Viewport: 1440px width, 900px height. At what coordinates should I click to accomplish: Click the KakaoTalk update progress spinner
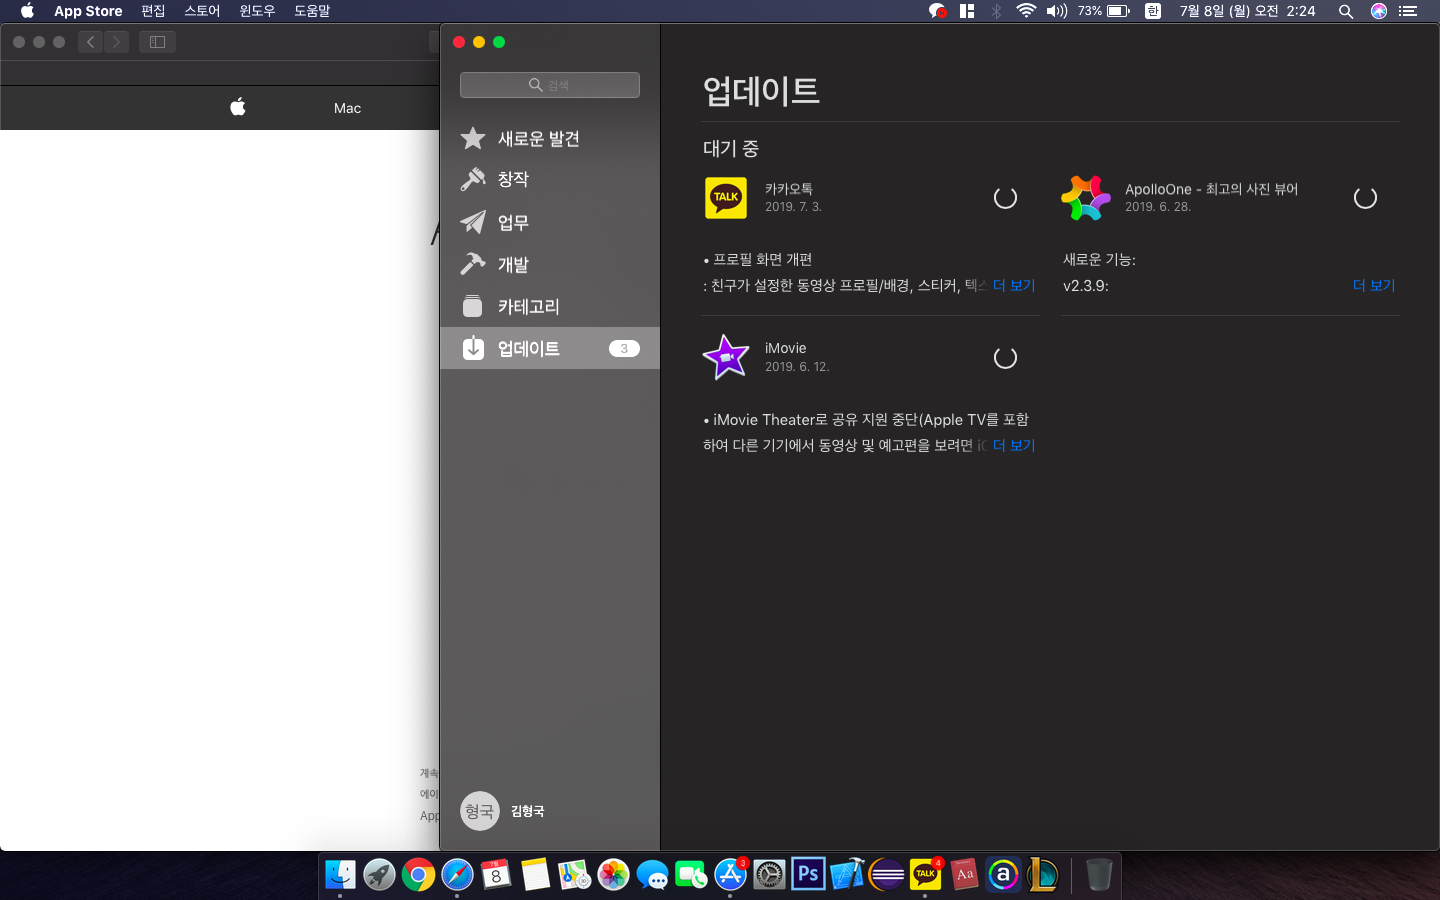point(1005,198)
